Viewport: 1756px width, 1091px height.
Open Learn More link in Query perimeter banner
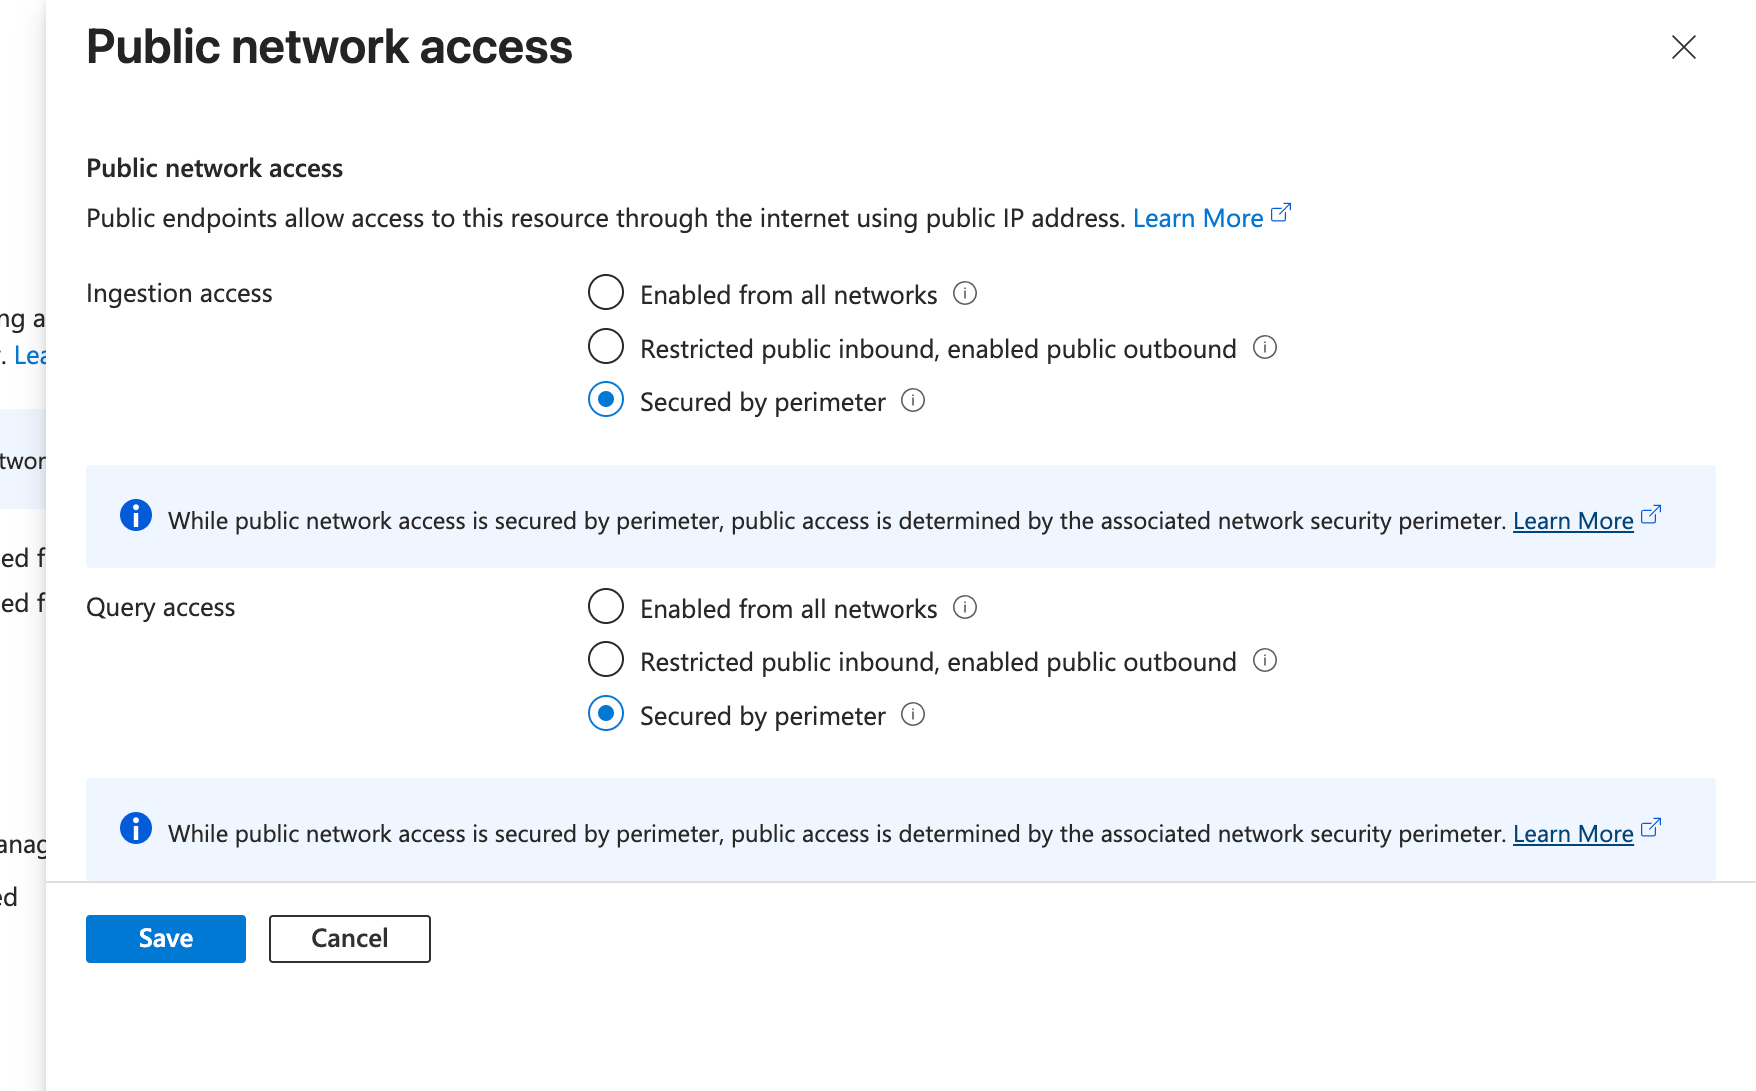point(1573,834)
